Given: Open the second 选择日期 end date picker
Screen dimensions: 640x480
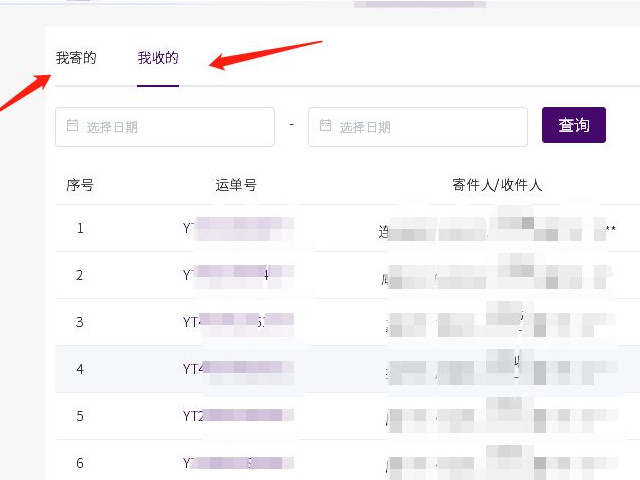Looking at the screenshot, I should coord(418,127).
